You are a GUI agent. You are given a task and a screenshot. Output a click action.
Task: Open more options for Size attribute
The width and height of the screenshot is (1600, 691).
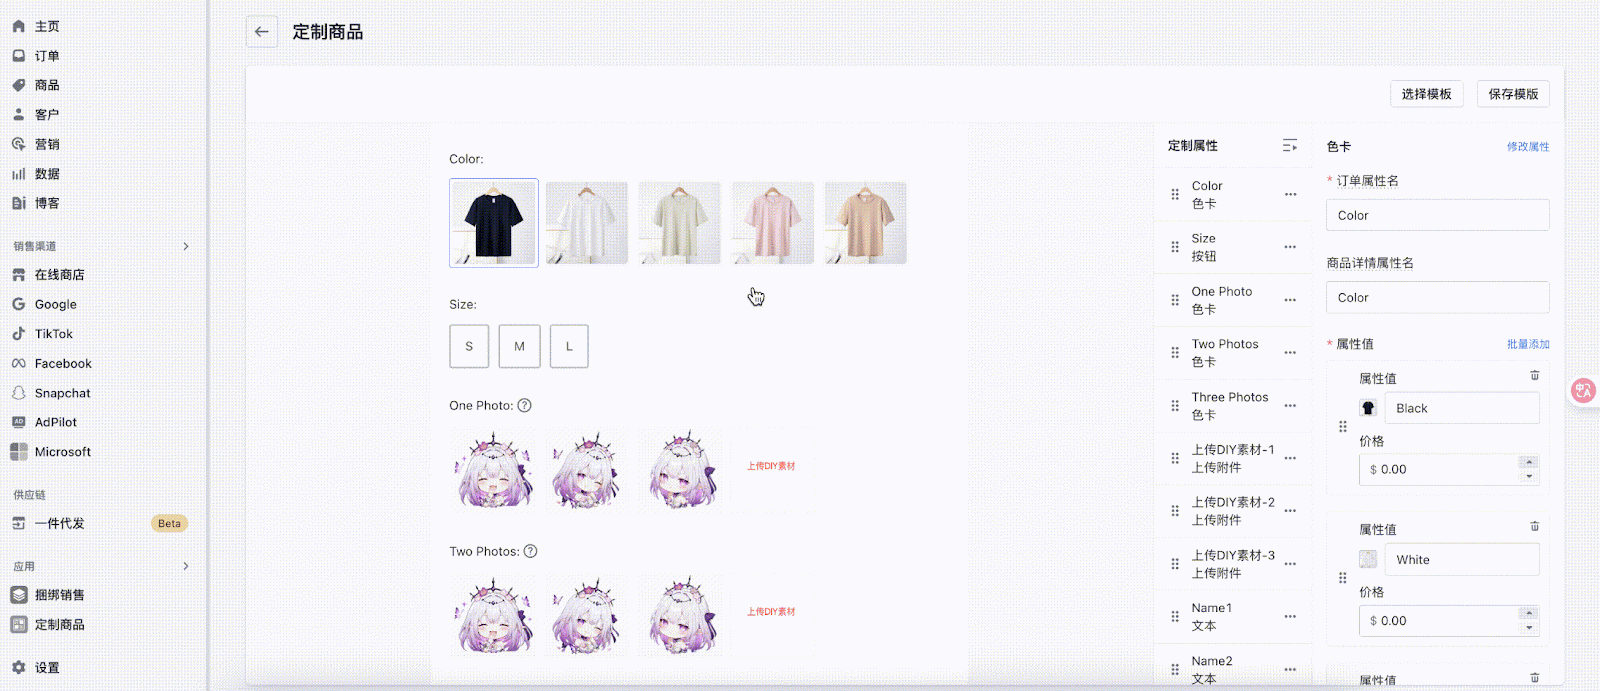pos(1290,247)
